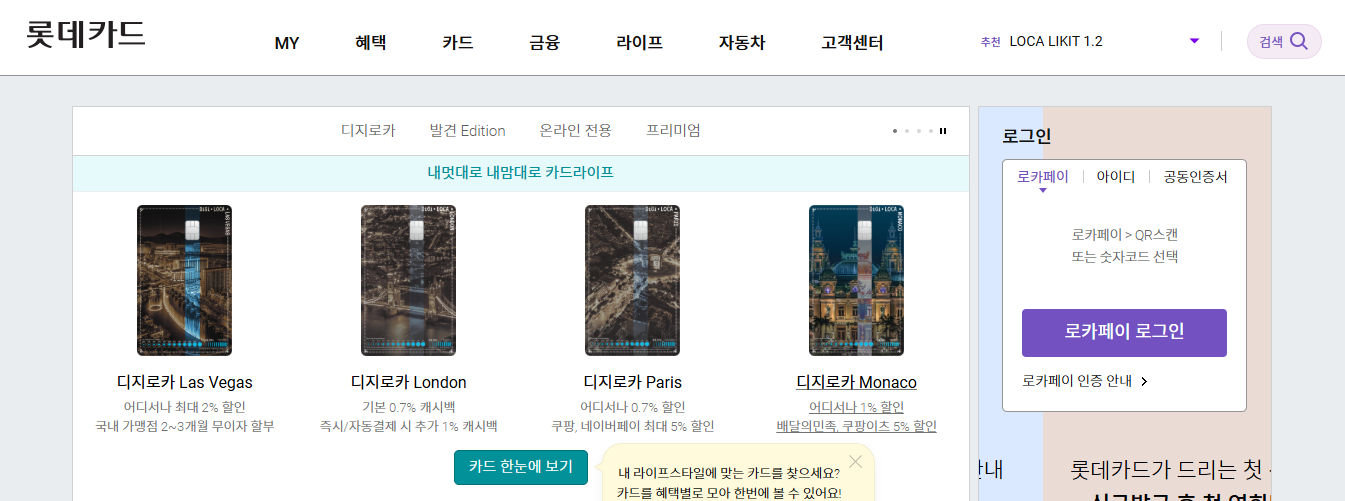This screenshot has height=501, width=1345.
Task: Go to fourth carousel dot
Action: pyautogui.click(x=931, y=131)
